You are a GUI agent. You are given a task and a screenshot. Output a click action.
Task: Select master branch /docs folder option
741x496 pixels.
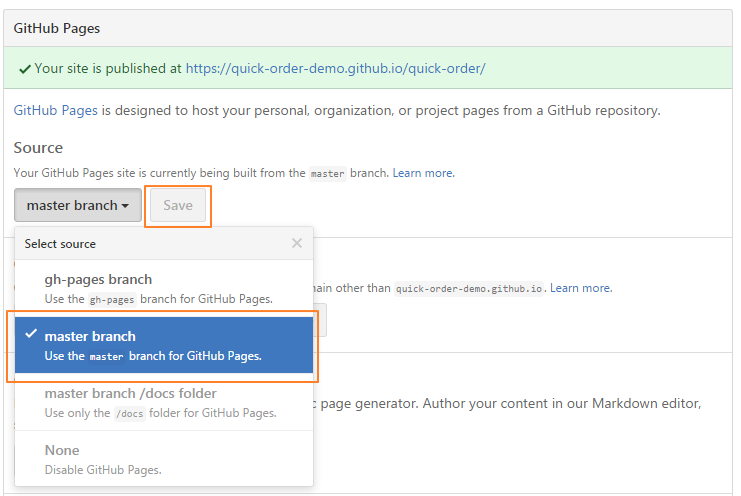164,402
